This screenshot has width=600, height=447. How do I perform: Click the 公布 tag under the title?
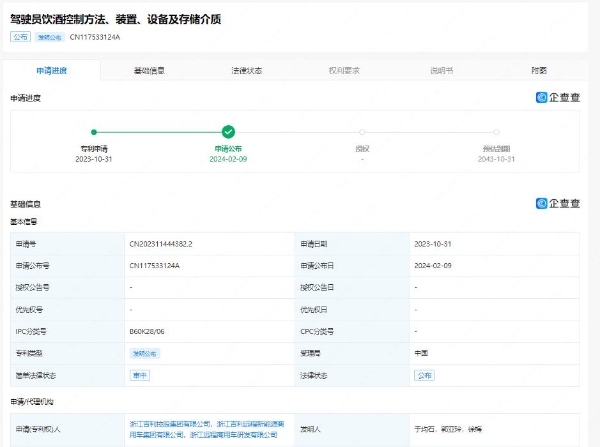pyautogui.click(x=20, y=37)
